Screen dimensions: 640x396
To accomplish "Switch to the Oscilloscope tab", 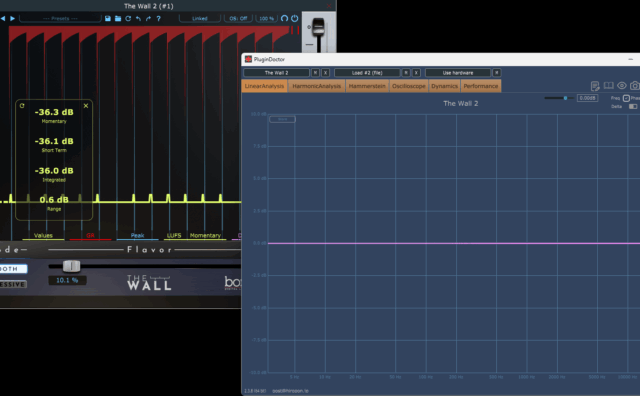I will pos(409,86).
